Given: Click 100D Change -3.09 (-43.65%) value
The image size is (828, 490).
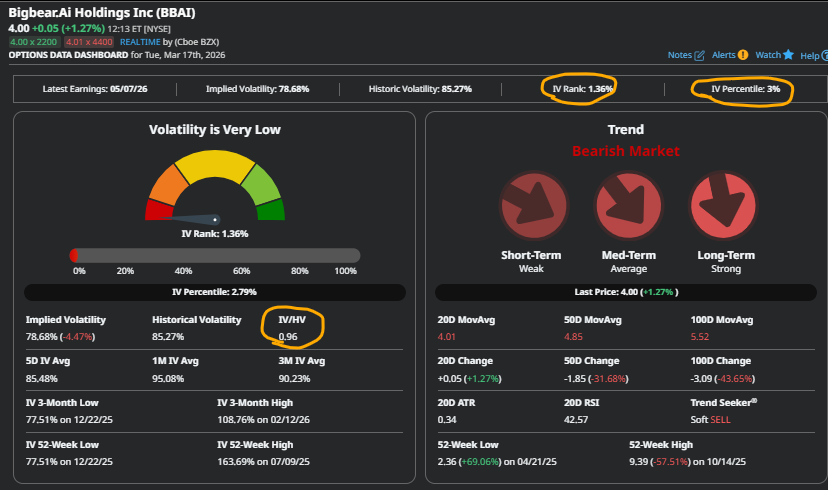Looking at the screenshot, I should click(722, 379).
